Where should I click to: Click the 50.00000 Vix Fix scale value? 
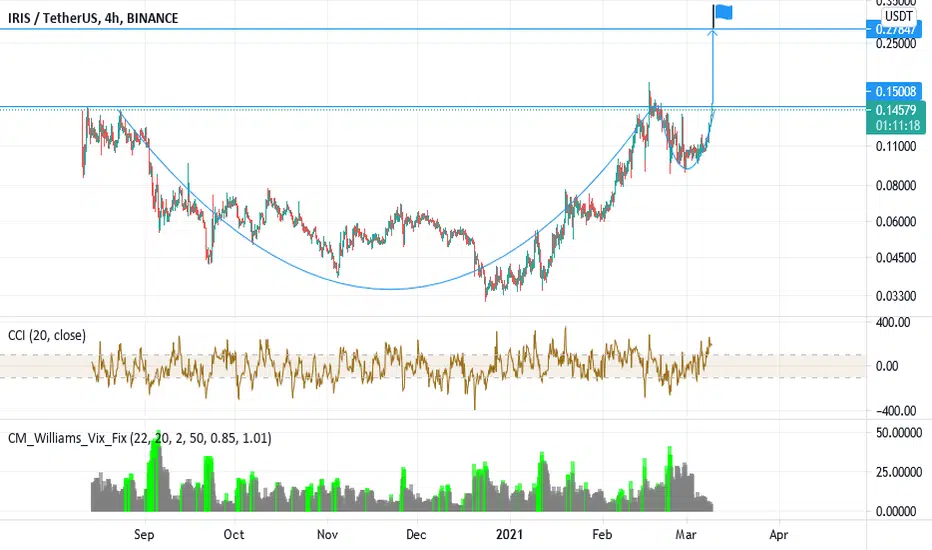[x=899, y=432]
